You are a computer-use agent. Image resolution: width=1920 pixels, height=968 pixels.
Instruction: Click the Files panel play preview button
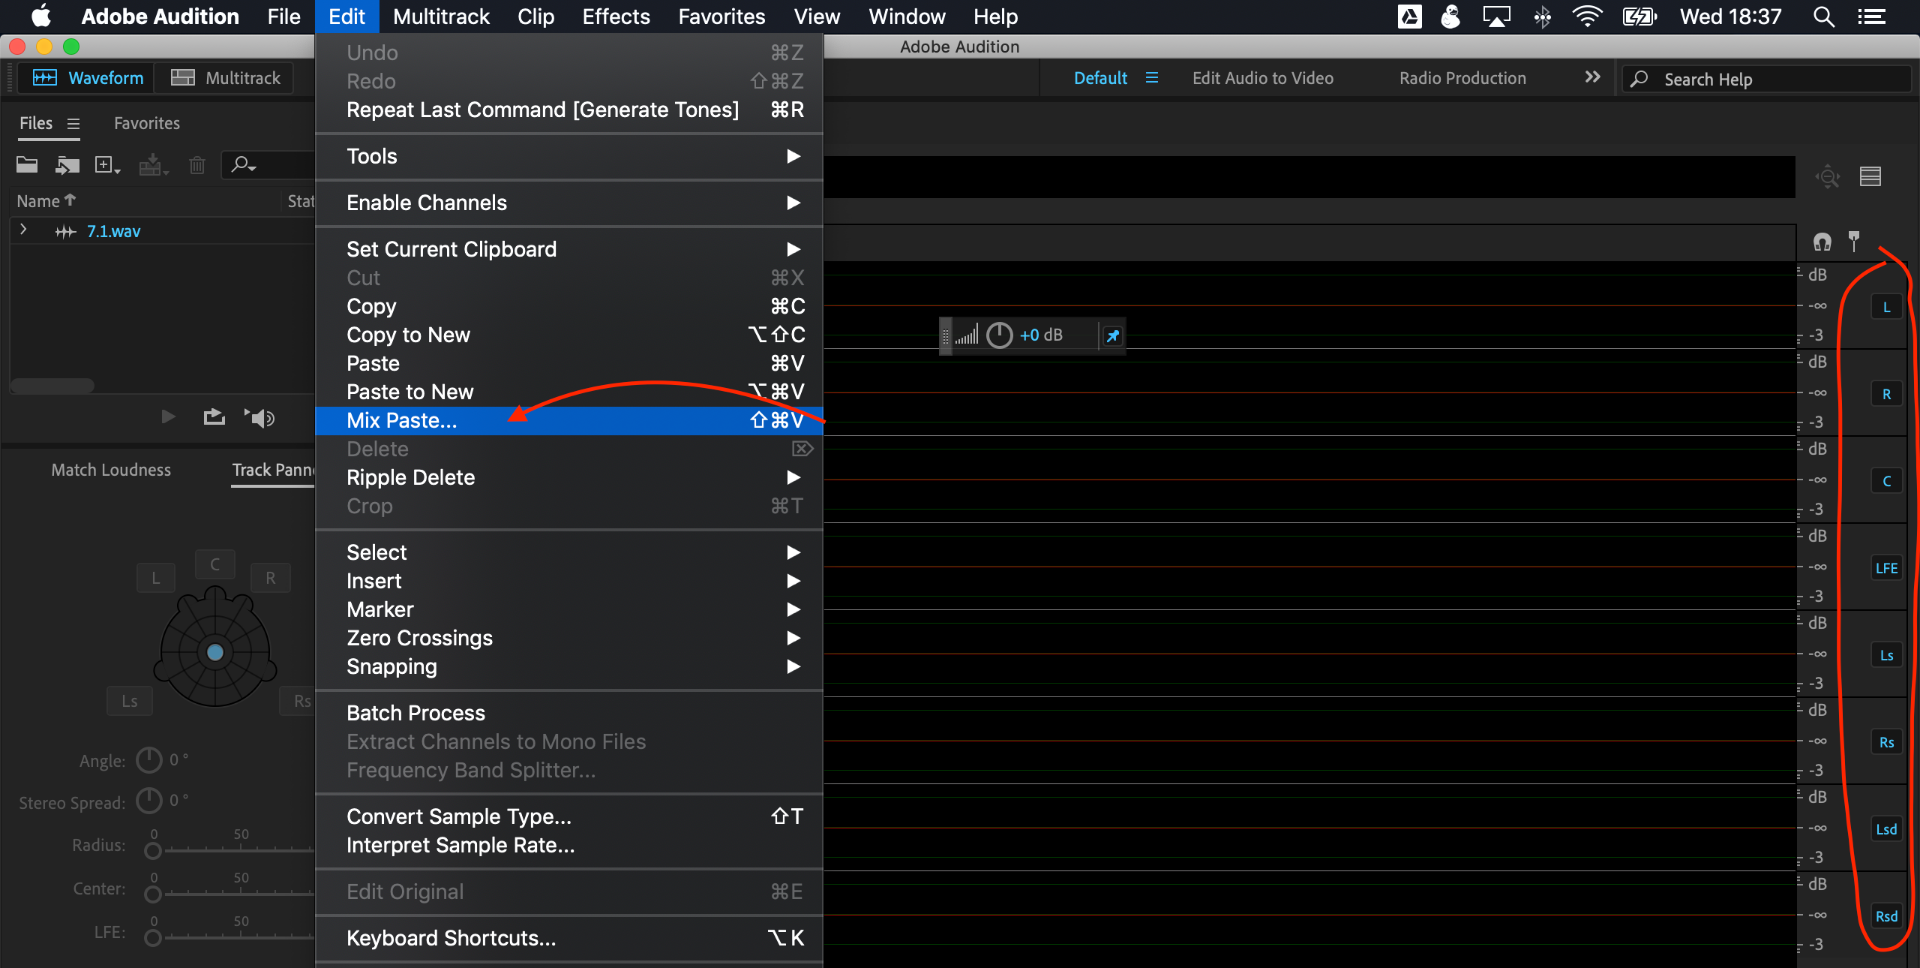pyautogui.click(x=168, y=417)
